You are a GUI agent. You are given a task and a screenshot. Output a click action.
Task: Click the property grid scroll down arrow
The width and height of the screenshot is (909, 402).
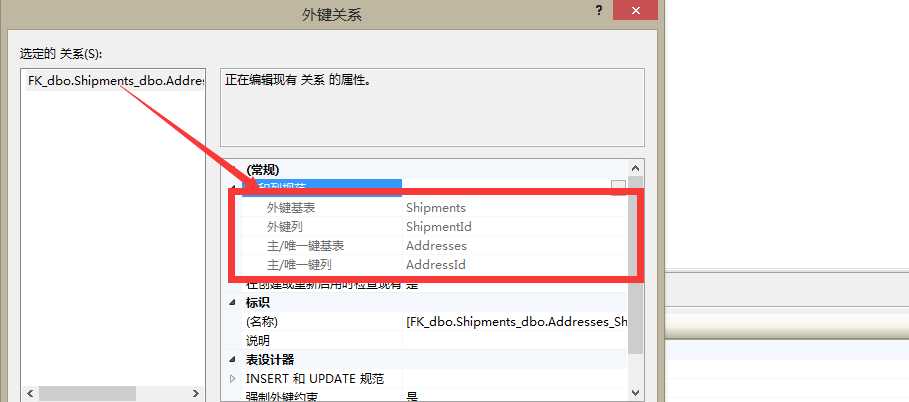tap(635, 392)
